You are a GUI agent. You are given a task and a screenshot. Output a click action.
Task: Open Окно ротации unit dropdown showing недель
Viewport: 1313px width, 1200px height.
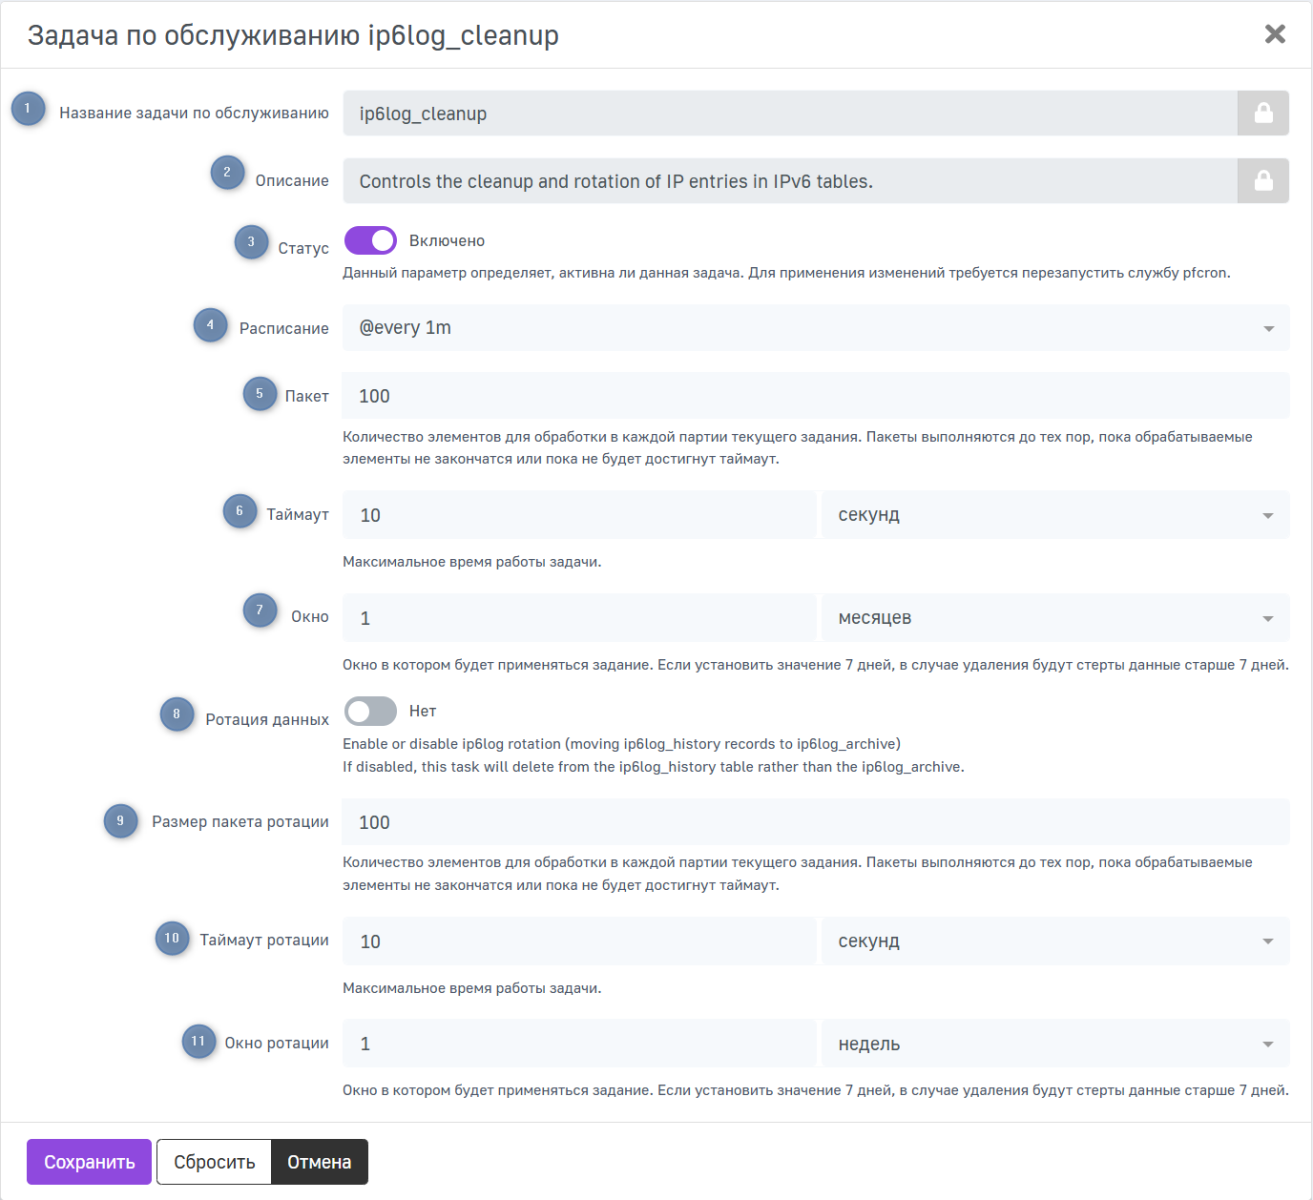click(x=1055, y=1044)
